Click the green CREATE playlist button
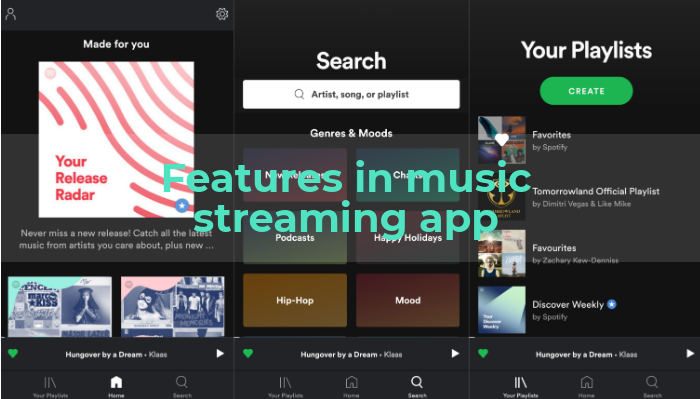The image size is (700, 399). pos(586,91)
